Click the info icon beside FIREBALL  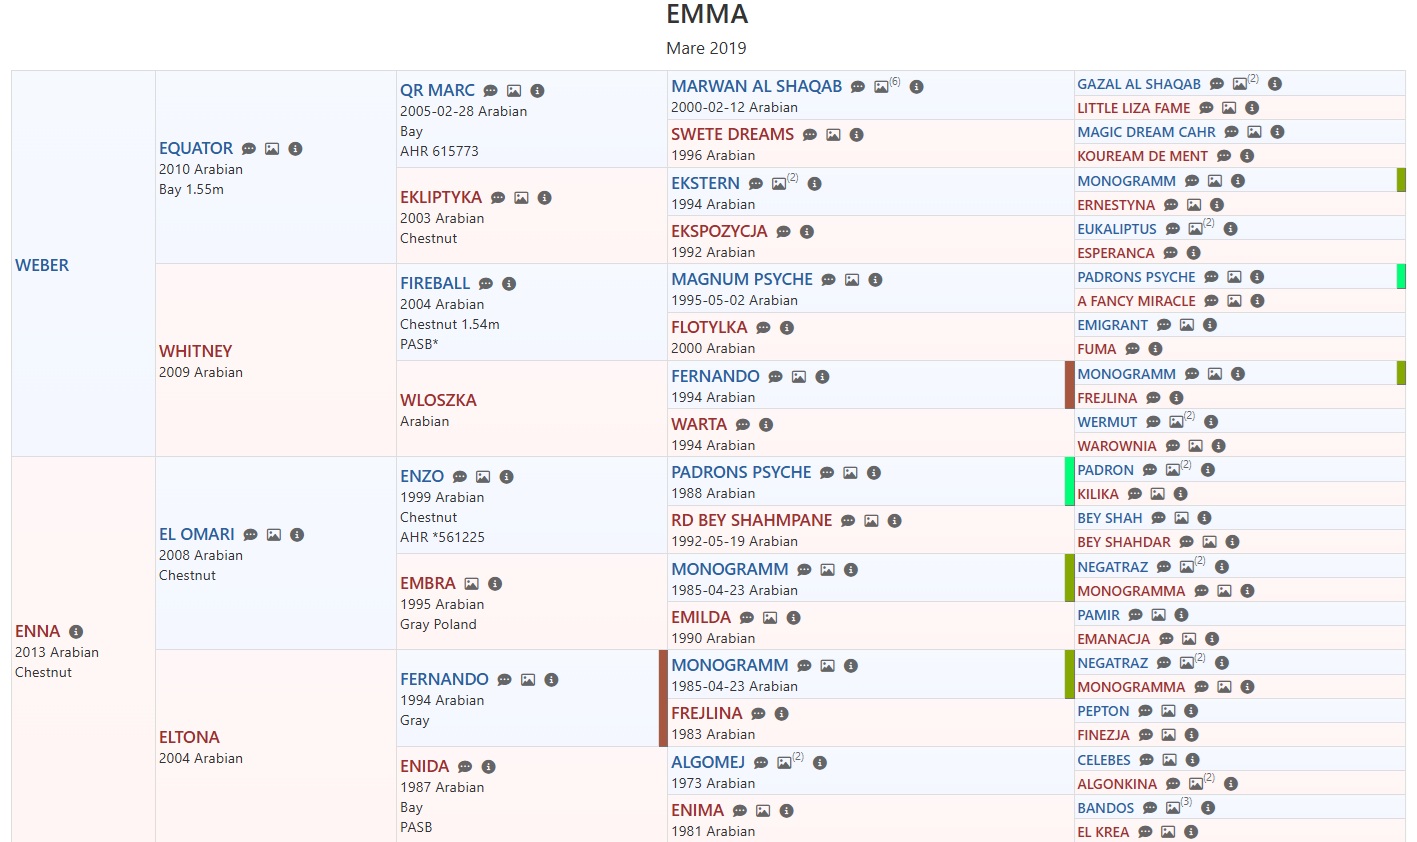tap(509, 283)
